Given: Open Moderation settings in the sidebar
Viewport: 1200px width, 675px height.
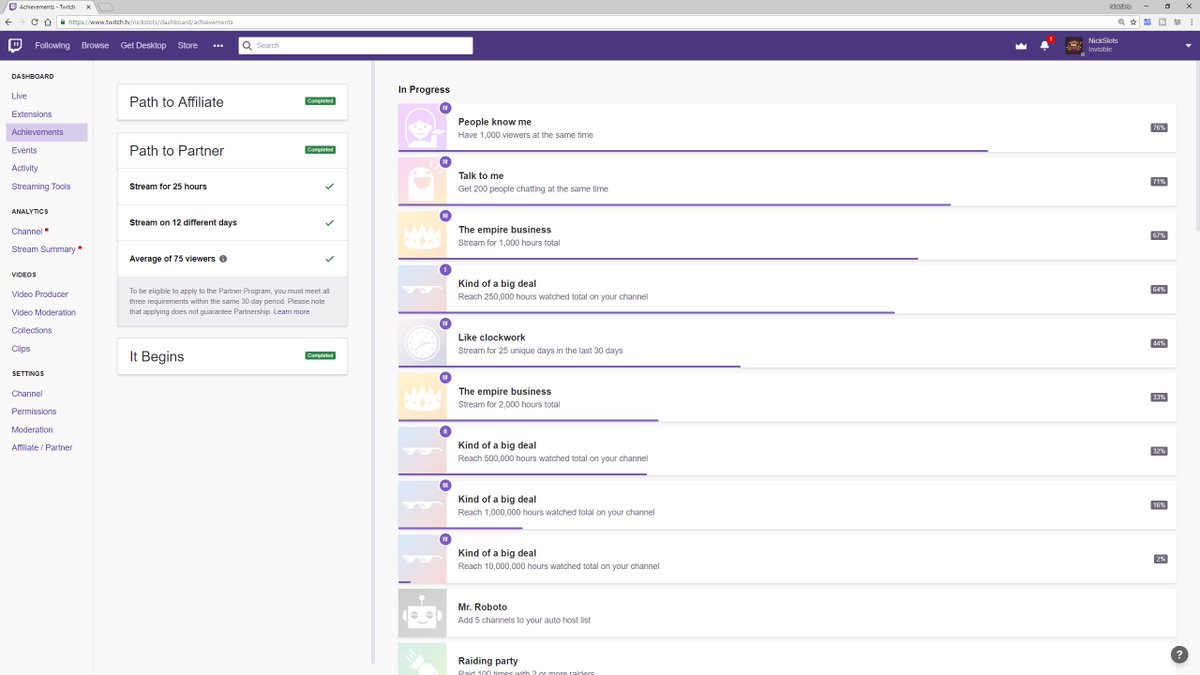Looking at the screenshot, I should pos(32,429).
